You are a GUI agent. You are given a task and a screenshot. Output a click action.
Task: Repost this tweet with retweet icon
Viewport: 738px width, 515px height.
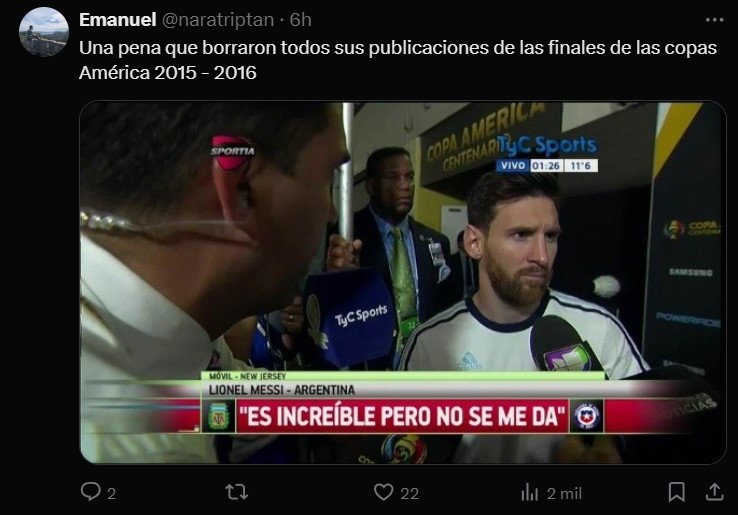(237, 492)
